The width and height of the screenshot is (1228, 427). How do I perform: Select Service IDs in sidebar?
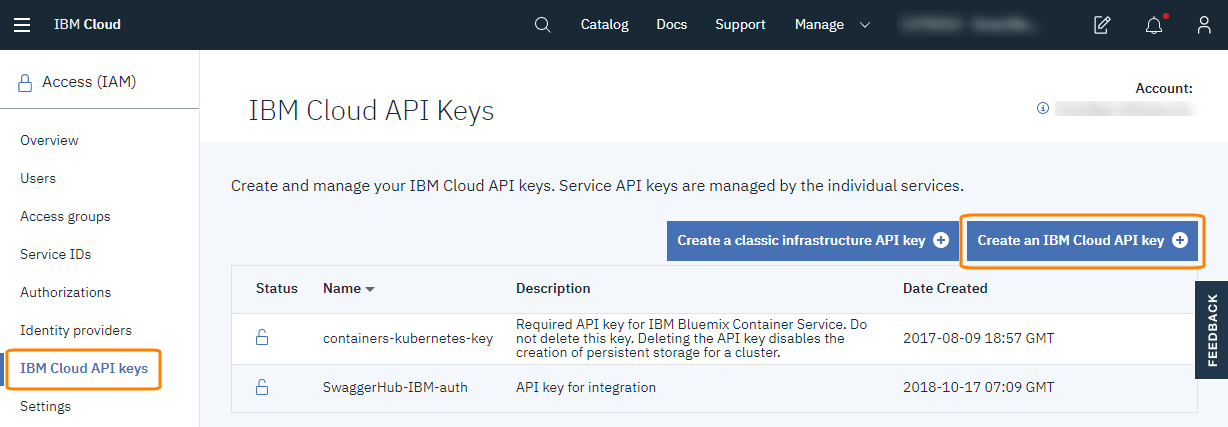[55, 255]
